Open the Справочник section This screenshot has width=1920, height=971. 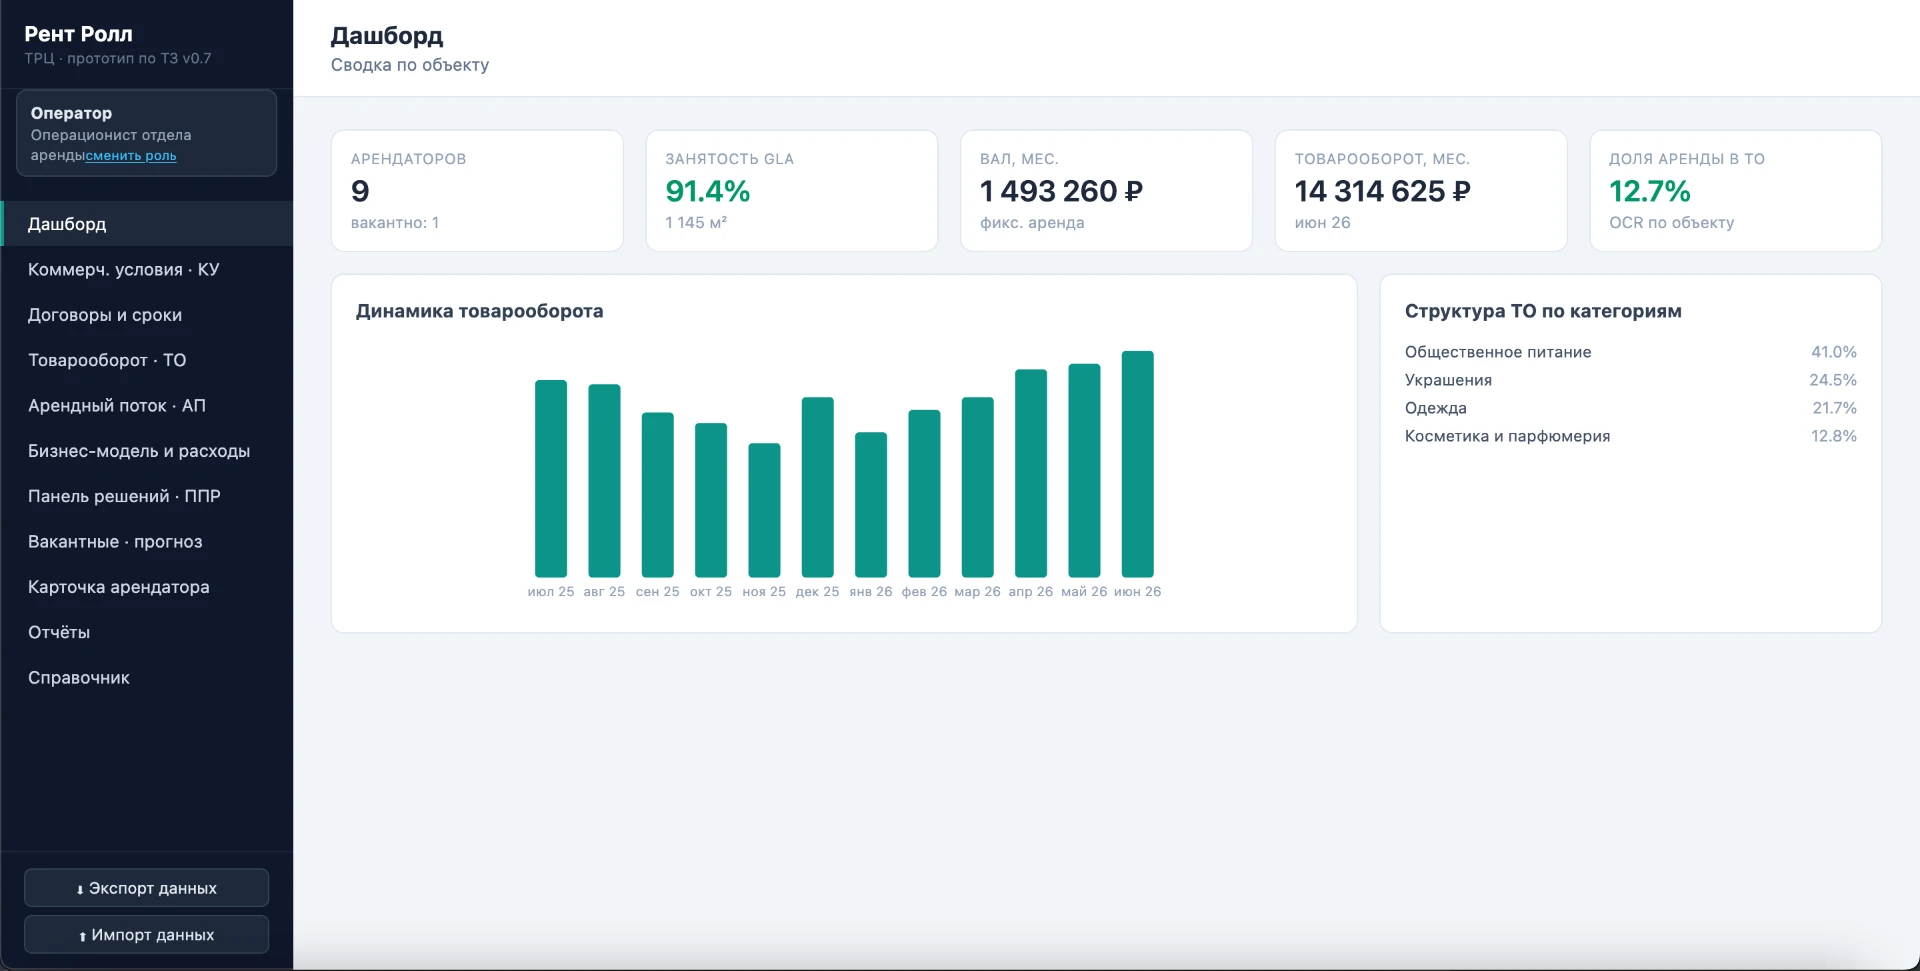[x=147, y=678]
